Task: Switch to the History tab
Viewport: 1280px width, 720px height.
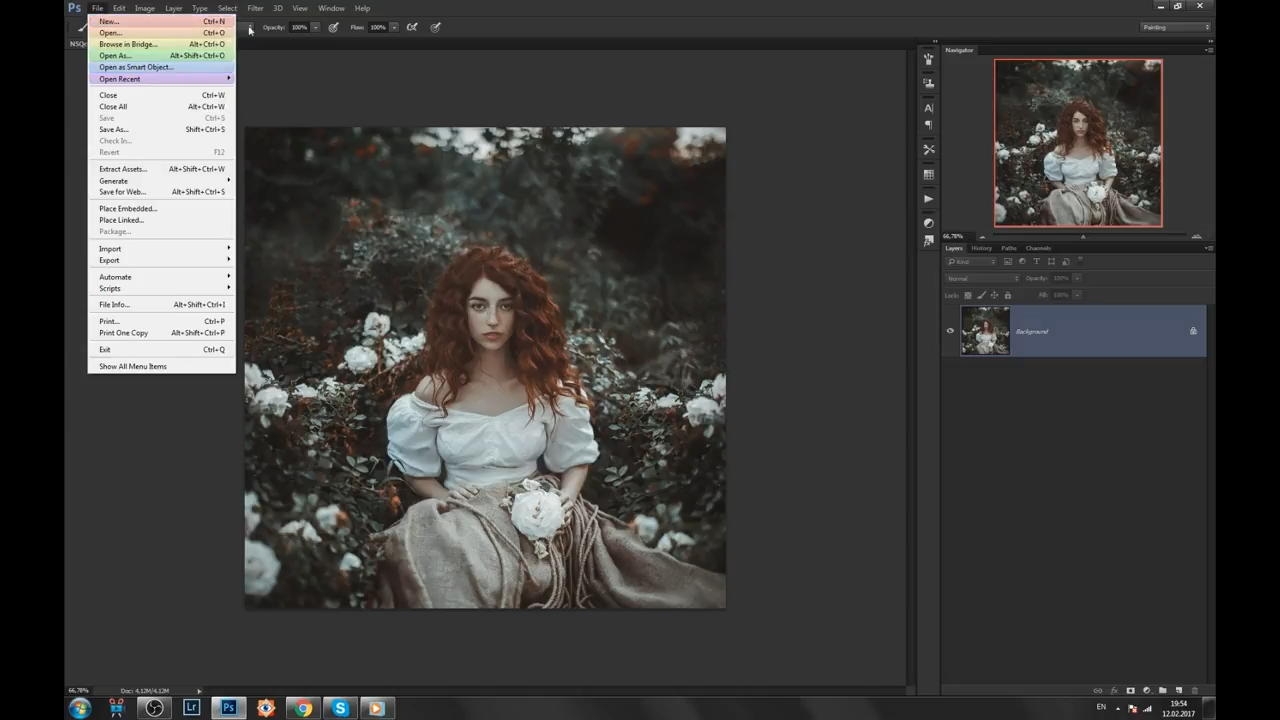Action: click(981, 248)
